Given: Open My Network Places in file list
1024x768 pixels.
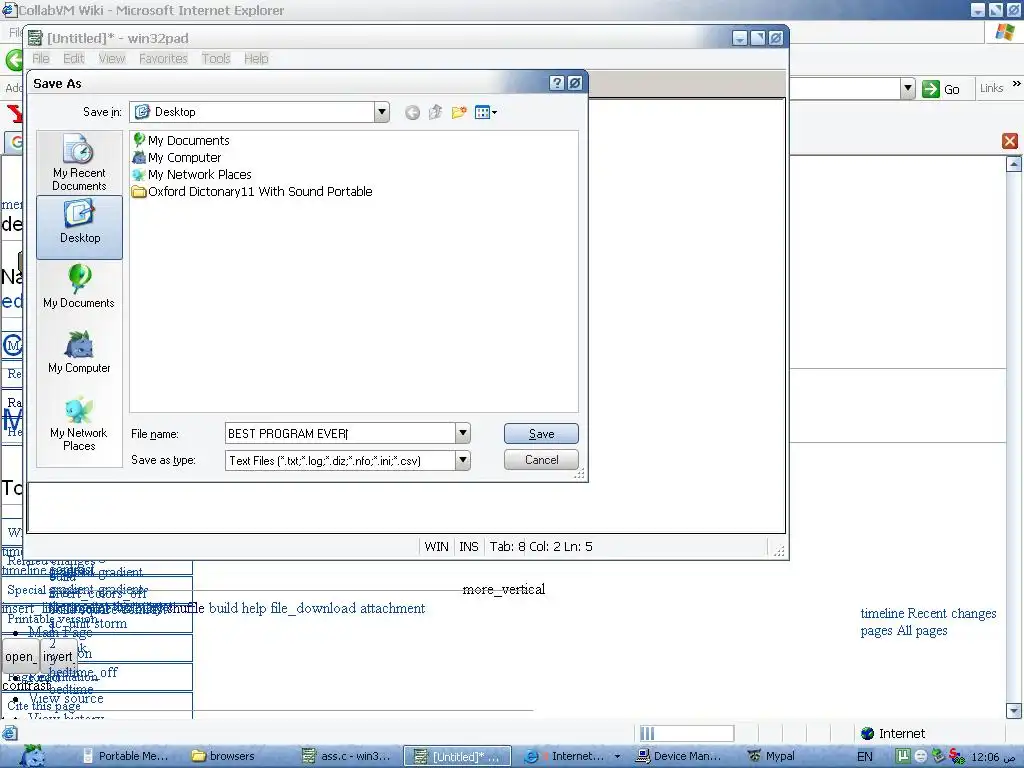Looking at the screenshot, I should click(192, 174).
